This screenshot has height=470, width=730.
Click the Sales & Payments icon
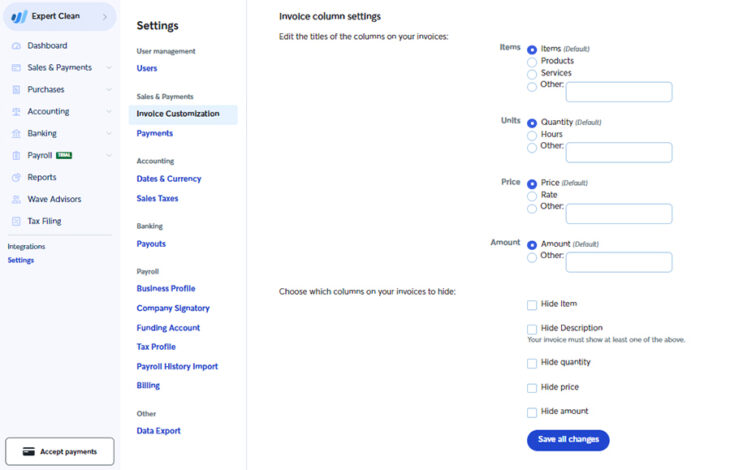click(16, 68)
